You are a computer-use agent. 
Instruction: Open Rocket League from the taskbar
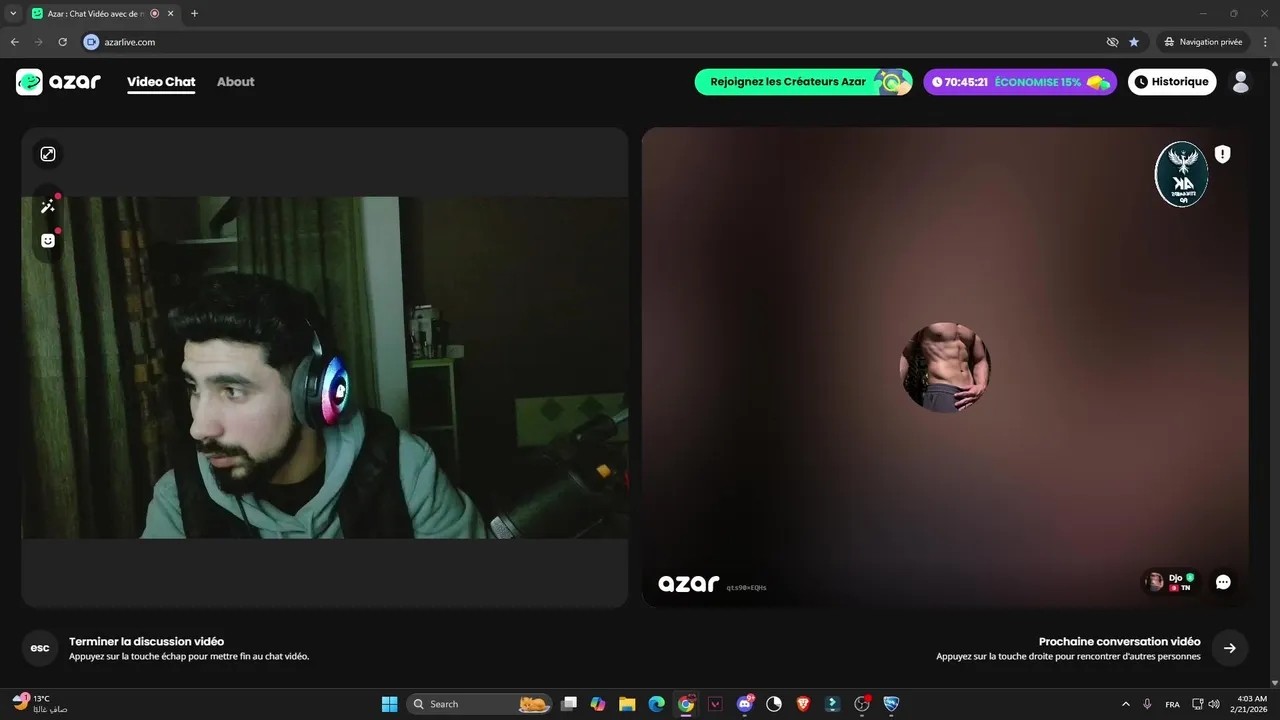pos(891,704)
